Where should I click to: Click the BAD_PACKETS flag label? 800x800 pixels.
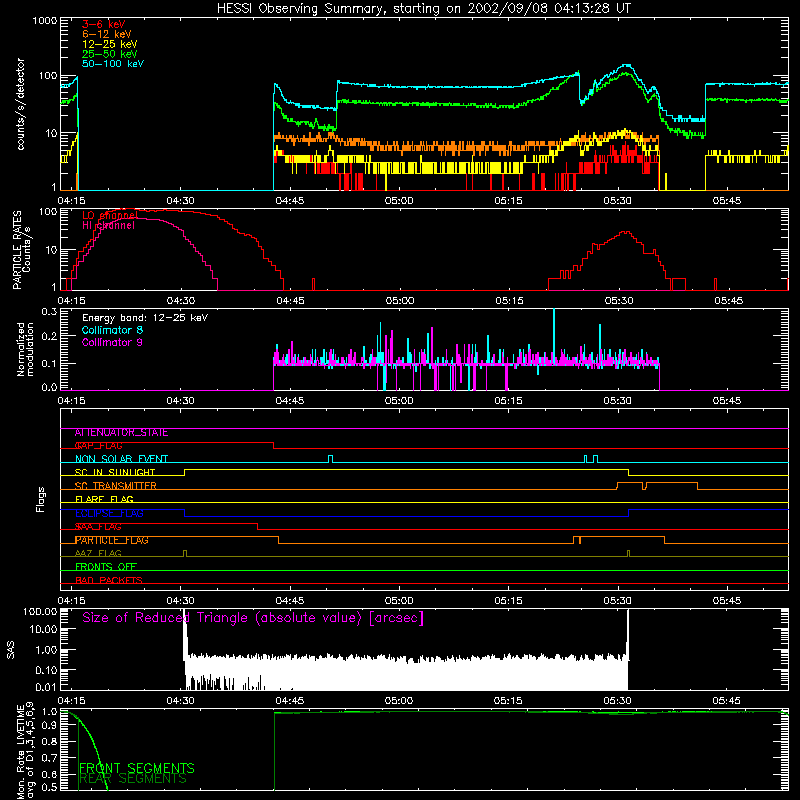coord(109,580)
